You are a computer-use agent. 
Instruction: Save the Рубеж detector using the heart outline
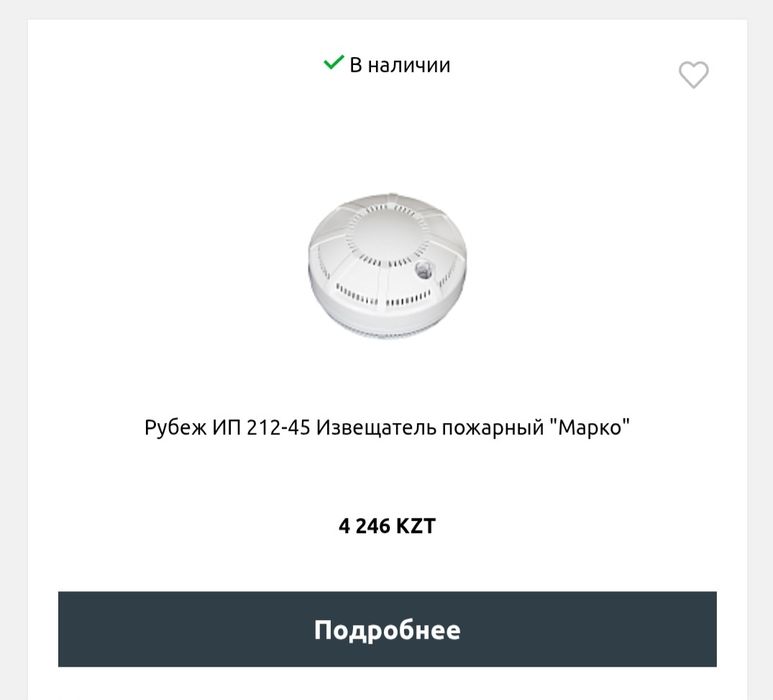click(x=693, y=75)
